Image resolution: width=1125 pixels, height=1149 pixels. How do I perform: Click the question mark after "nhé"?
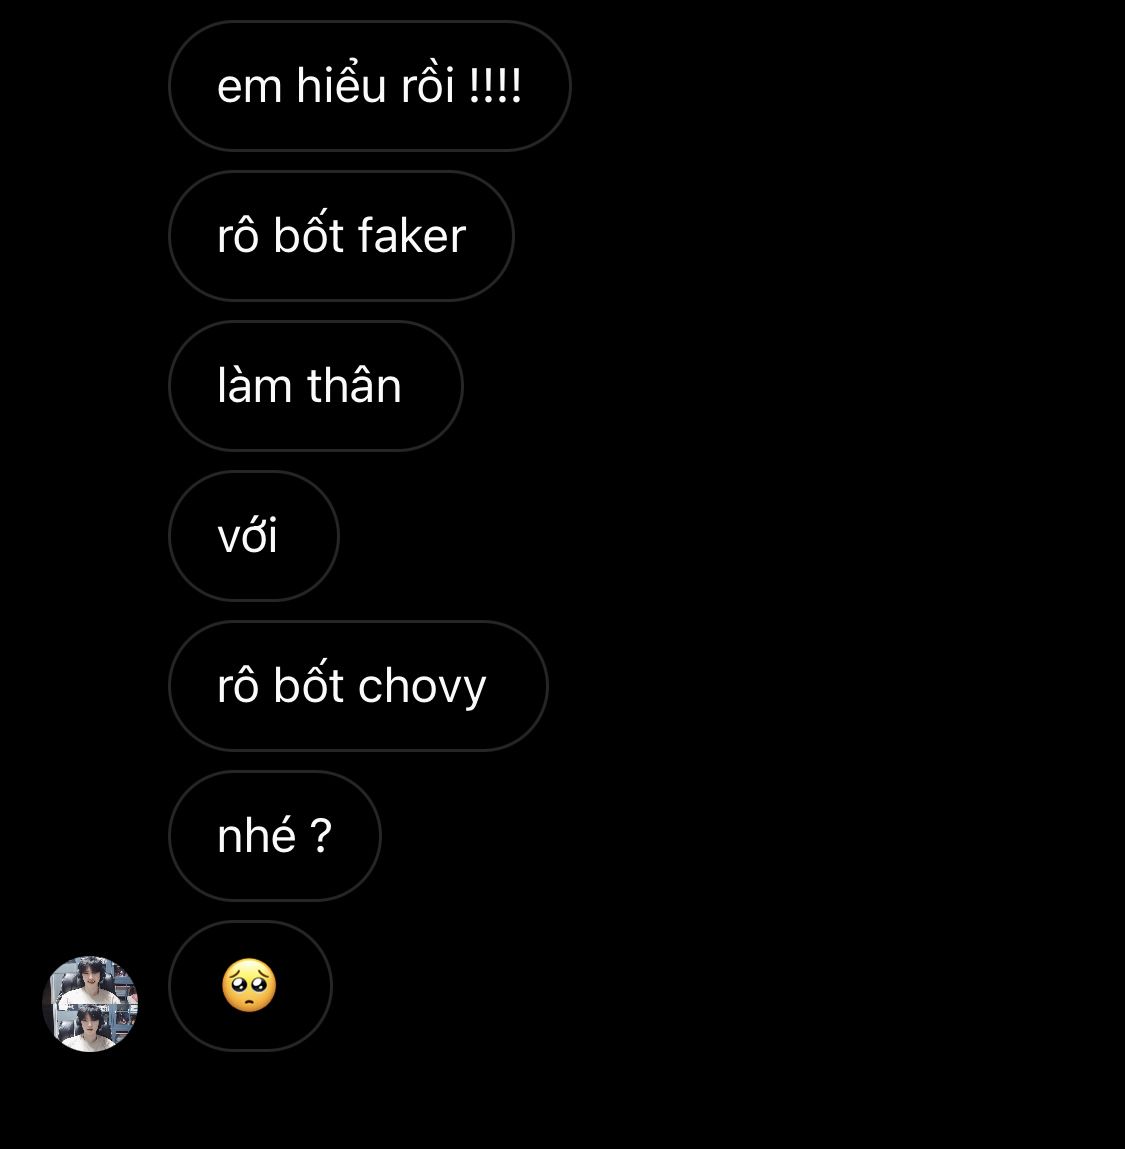tap(321, 835)
